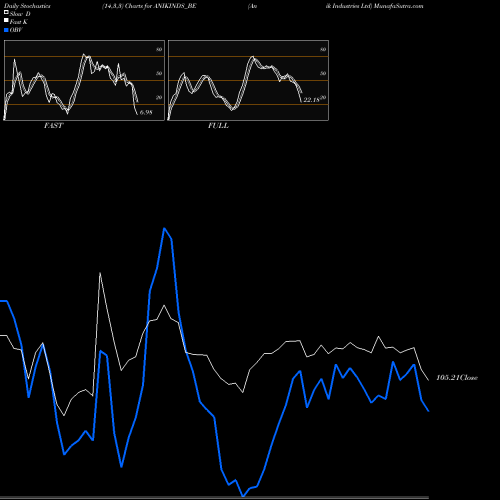Click the Fast K legend swatch
The image size is (500, 500).
point(6,21)
